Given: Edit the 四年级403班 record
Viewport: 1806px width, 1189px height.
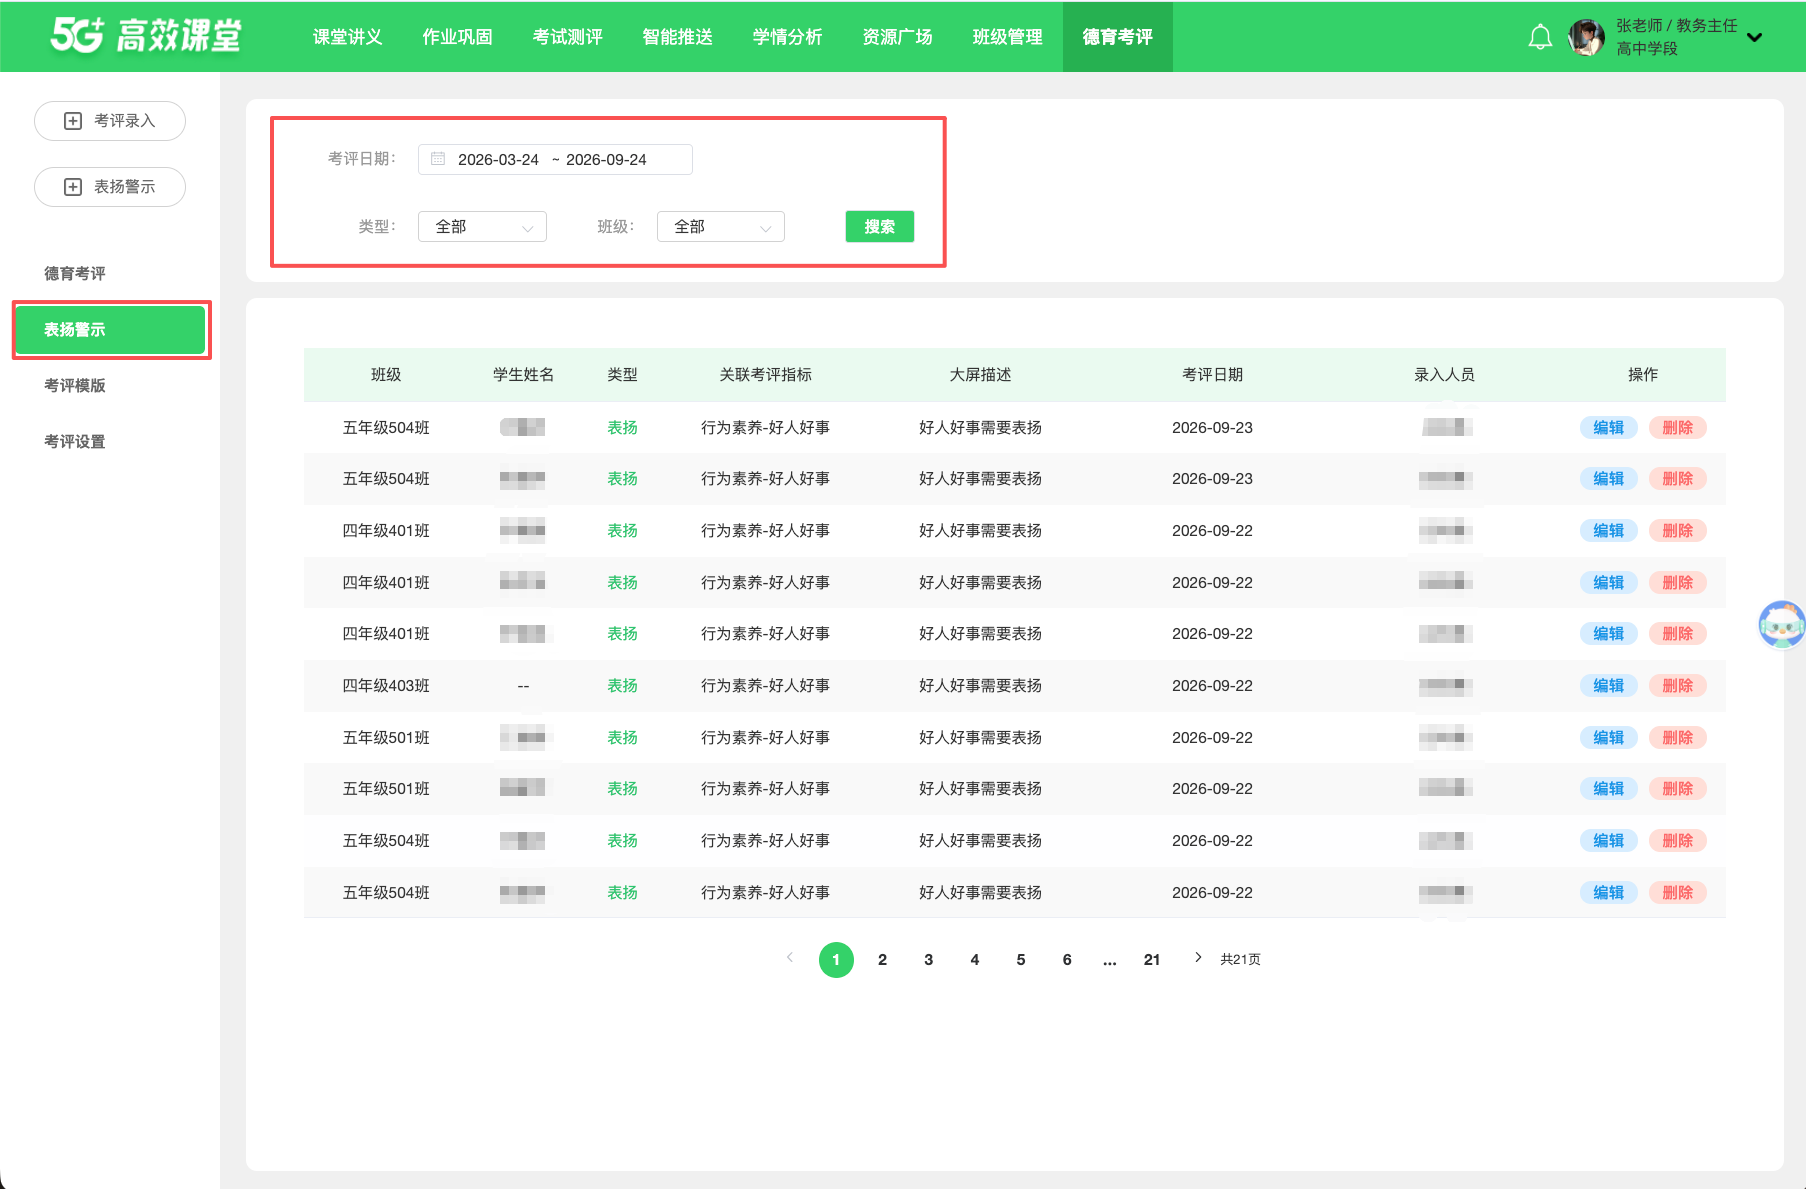Looking at the screenshot, I should (x=1608, y=686).
